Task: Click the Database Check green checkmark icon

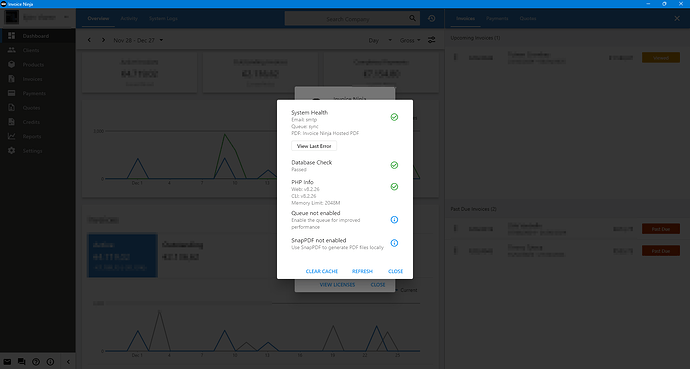Action: tap(394, 165)
